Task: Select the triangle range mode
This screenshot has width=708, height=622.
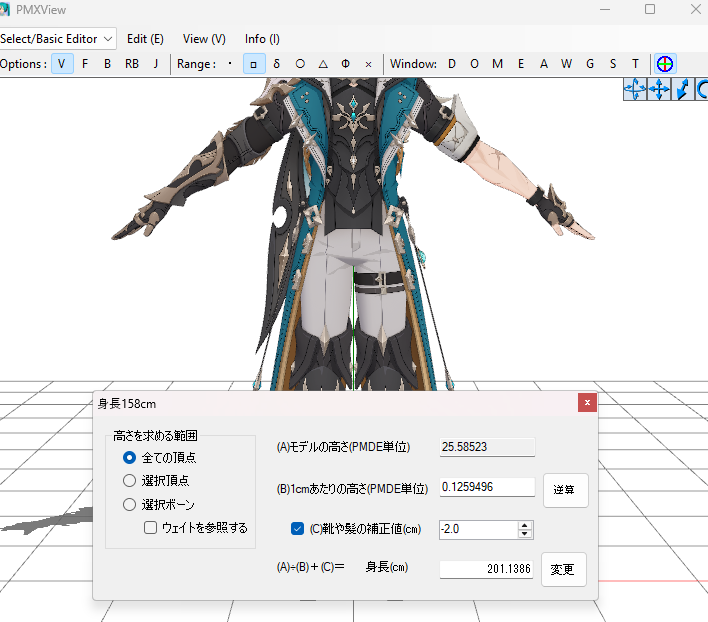Action: click(323, 64)
